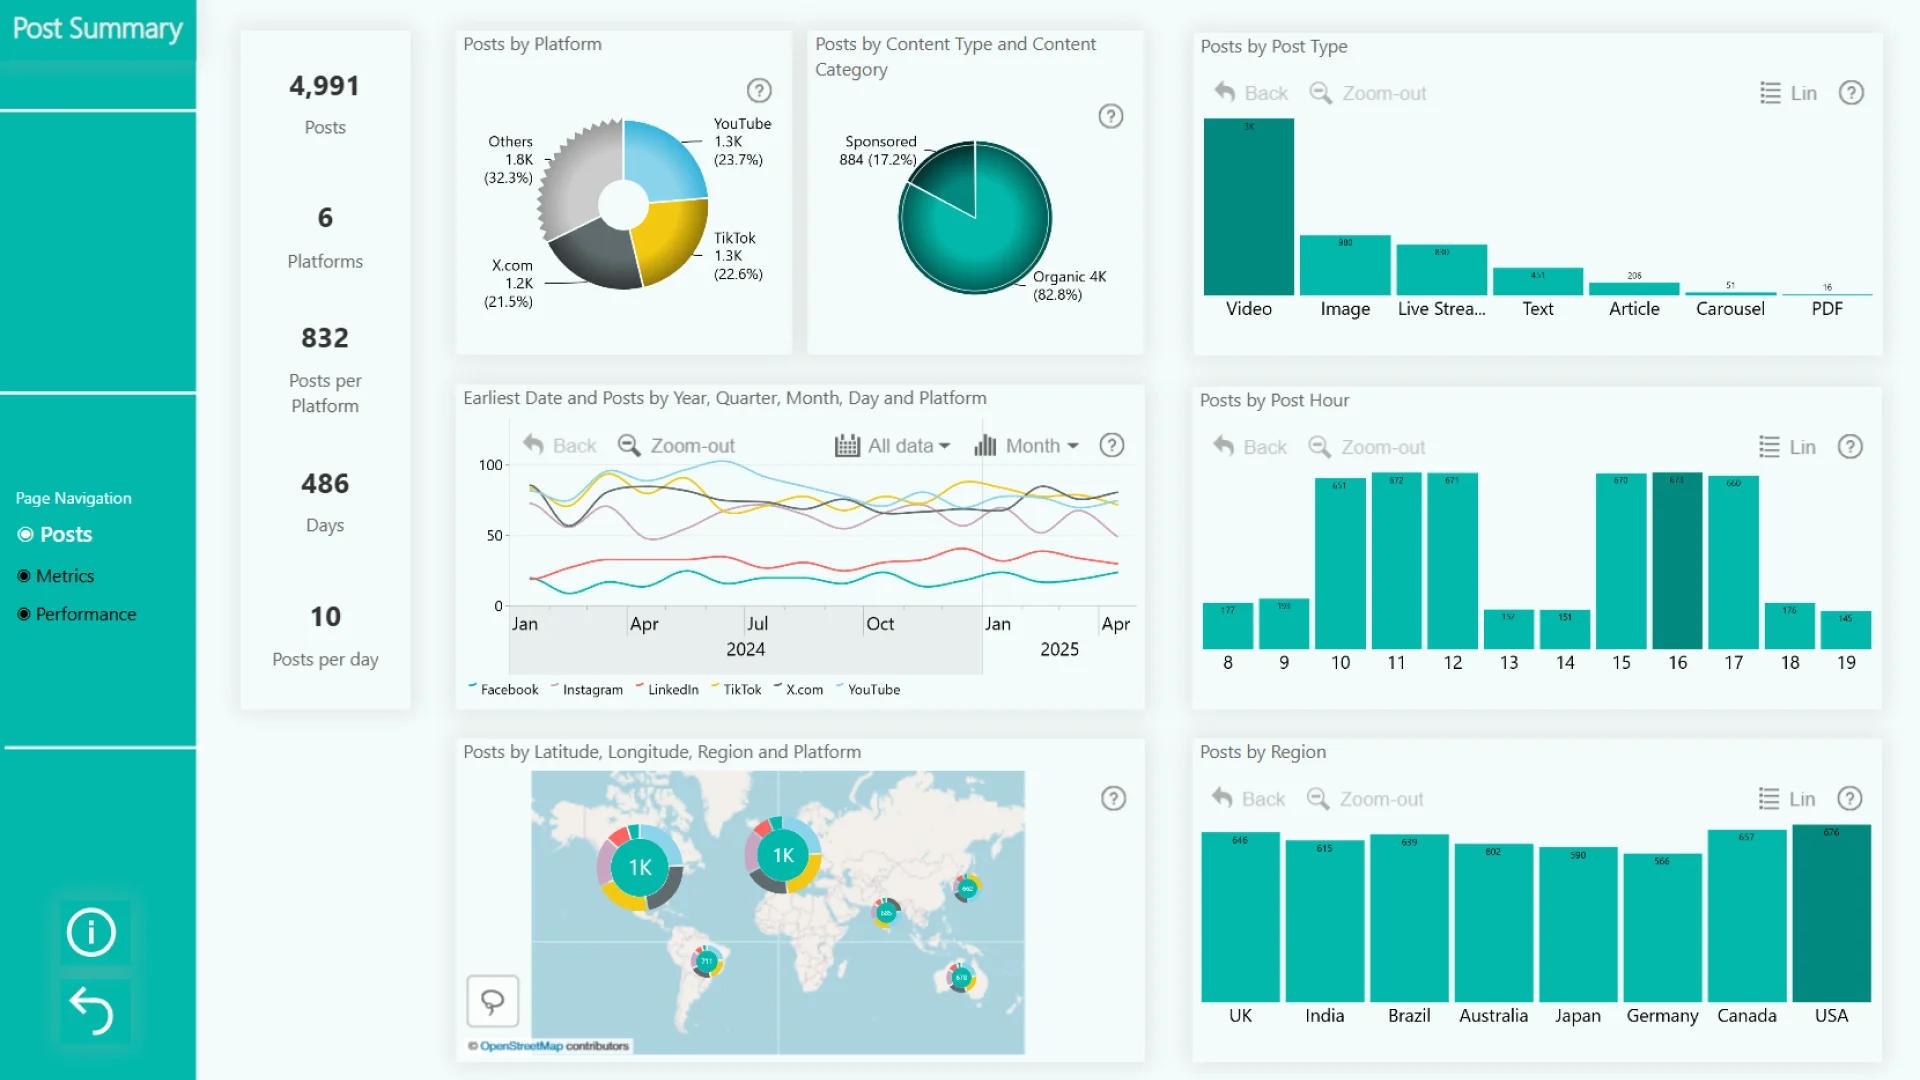Open help icon on Posts by Post Hour chart
1920x1080 pixels.
1851,447
